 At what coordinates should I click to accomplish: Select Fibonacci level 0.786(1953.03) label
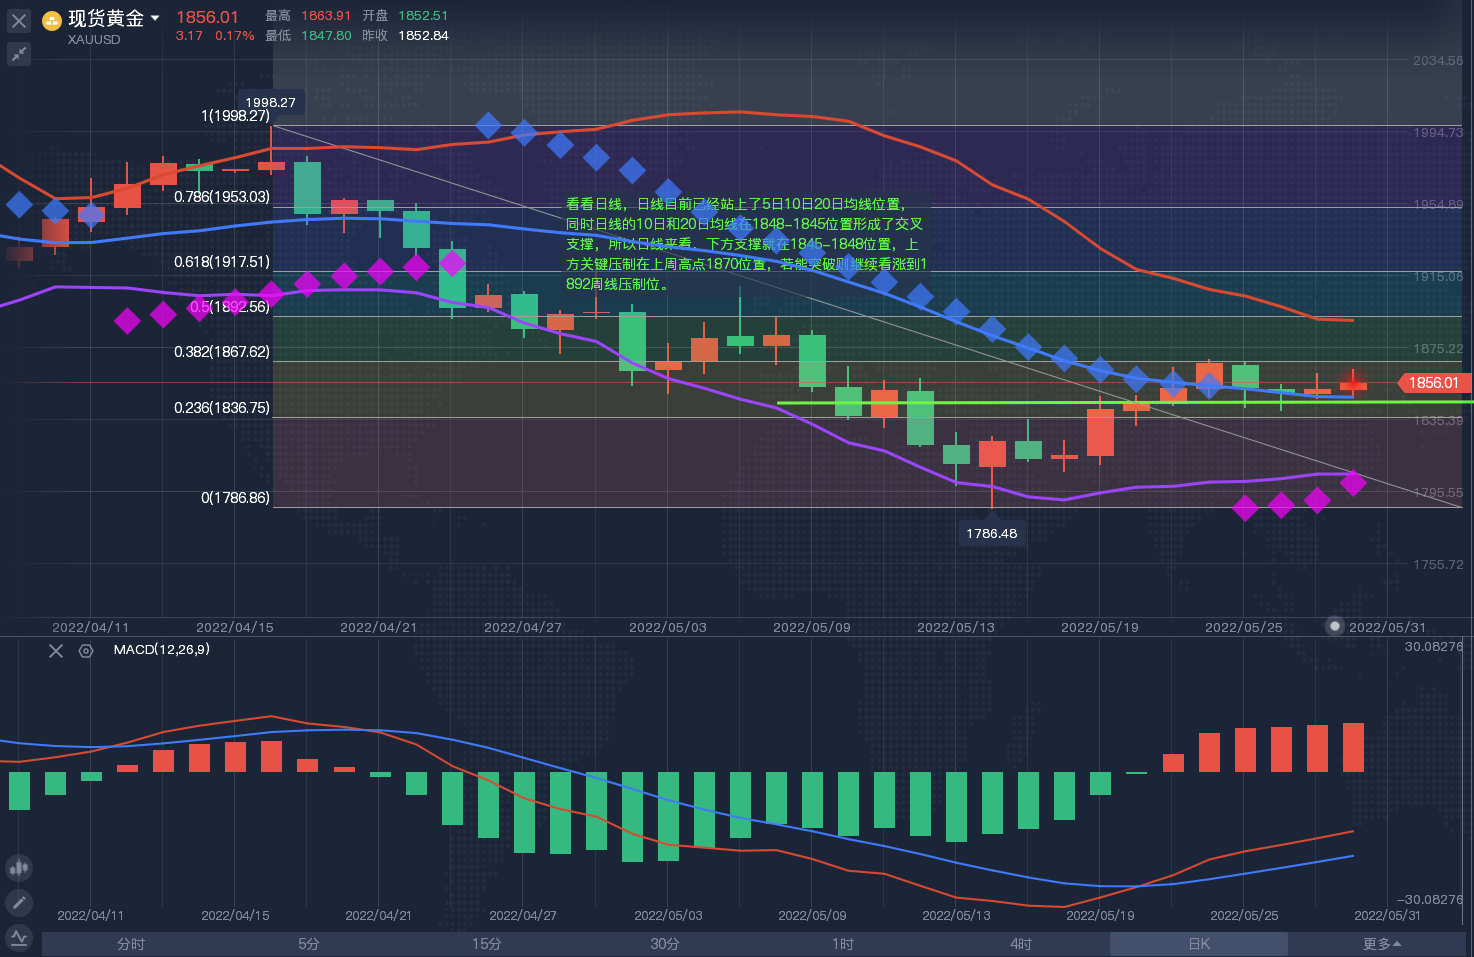coord(222,197)
